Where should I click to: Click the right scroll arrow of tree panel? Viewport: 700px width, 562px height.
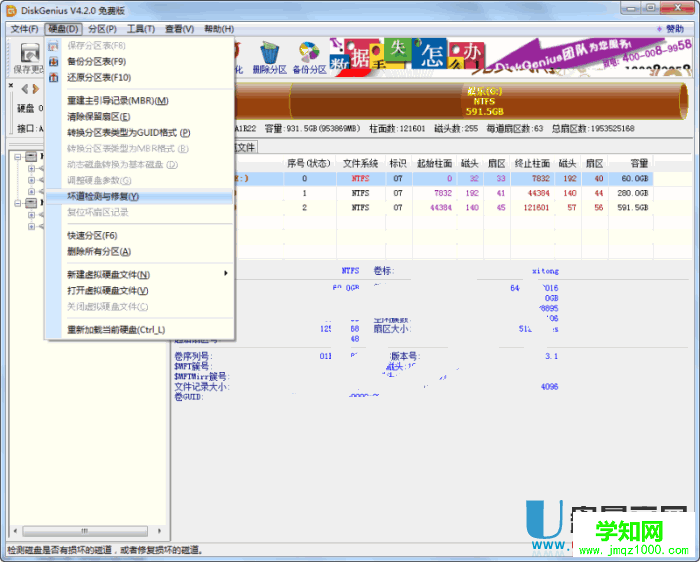click(159, 531)
